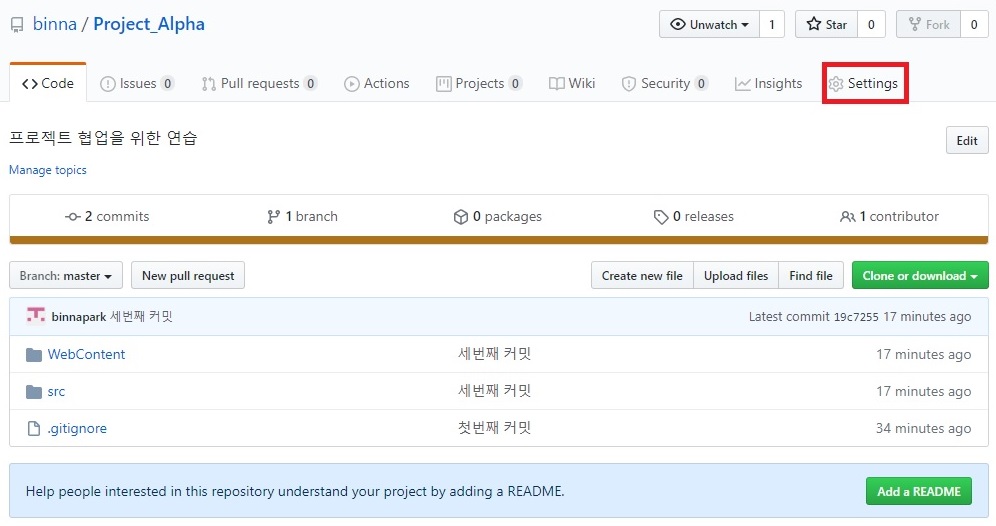Open src row commit message 세번째 커밋
This screenshot has width=996, height=526.
click(494, 391)
